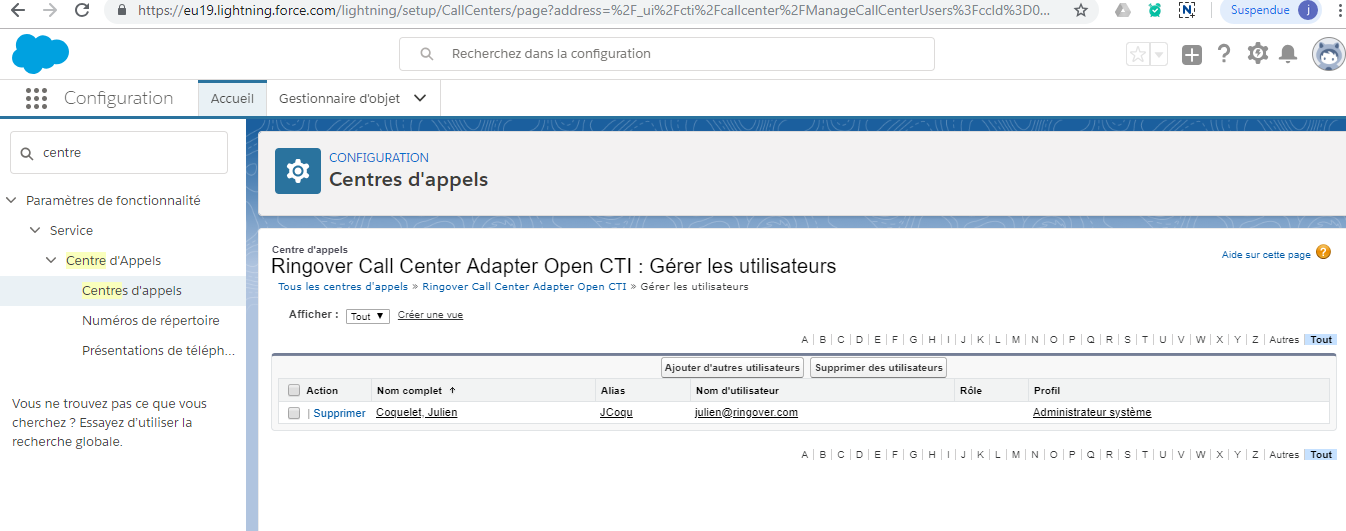The width and height of the screenshot is (1346, 531).
Task: Open the Coquelet, Julien user link
Action: pyautogui.click(x=417, y=412)
